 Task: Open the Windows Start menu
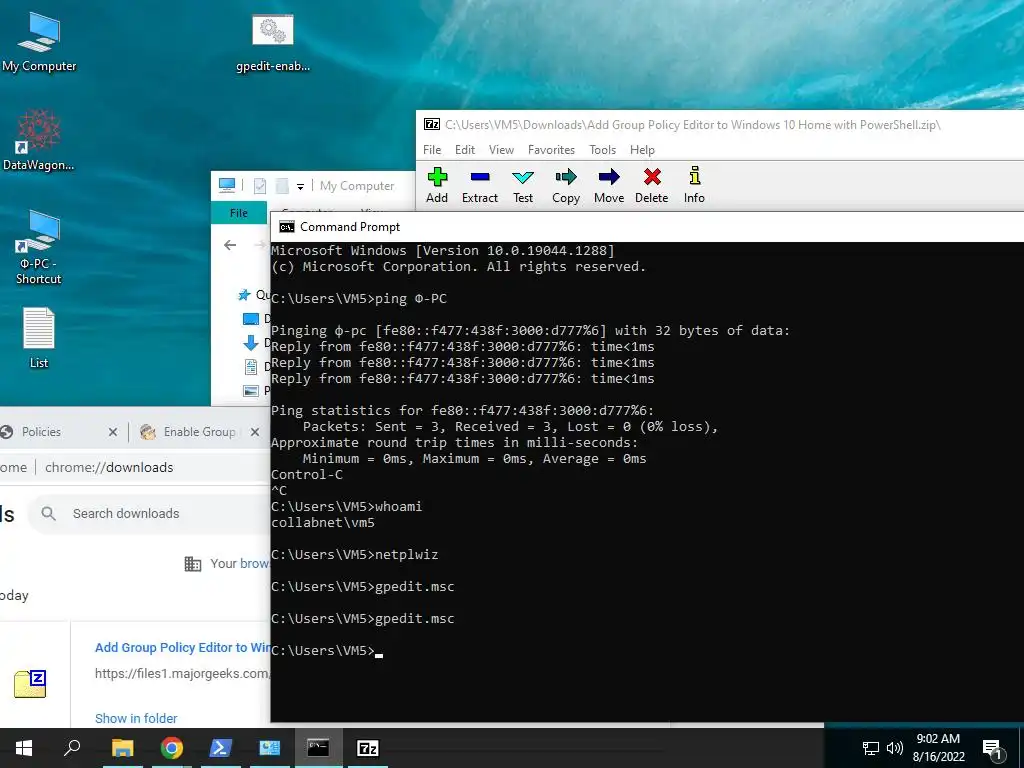coord(24,748)
